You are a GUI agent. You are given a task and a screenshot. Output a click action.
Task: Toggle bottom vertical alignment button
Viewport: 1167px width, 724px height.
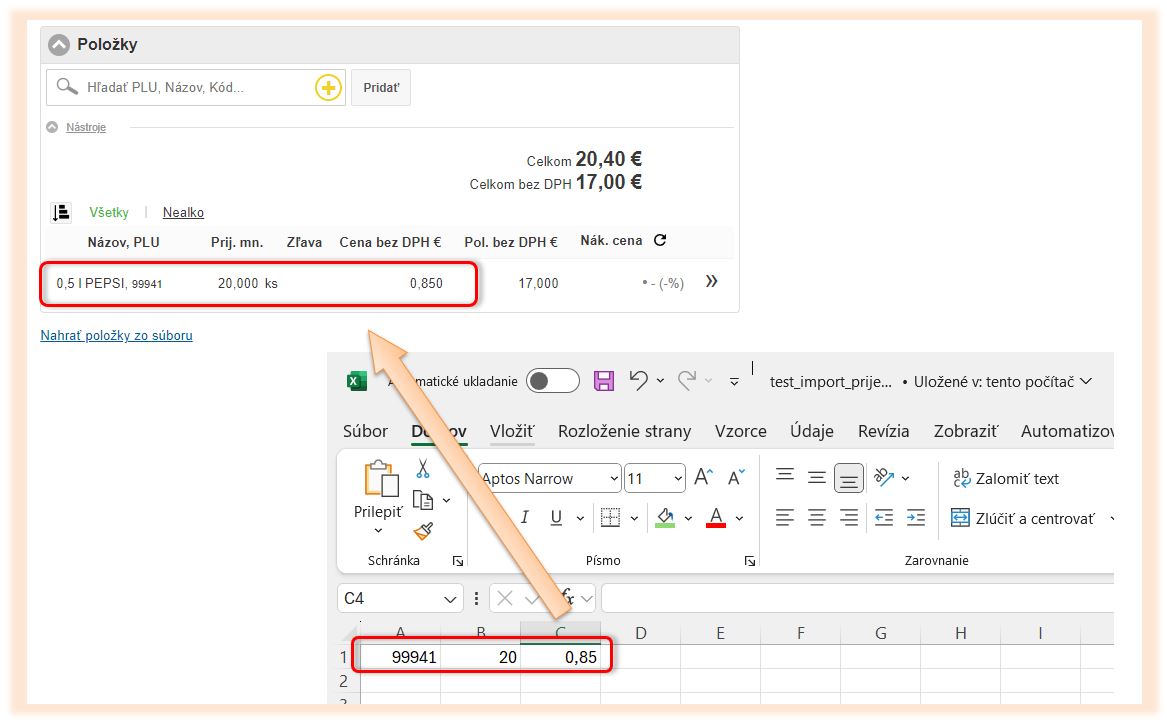pos(849,478)
